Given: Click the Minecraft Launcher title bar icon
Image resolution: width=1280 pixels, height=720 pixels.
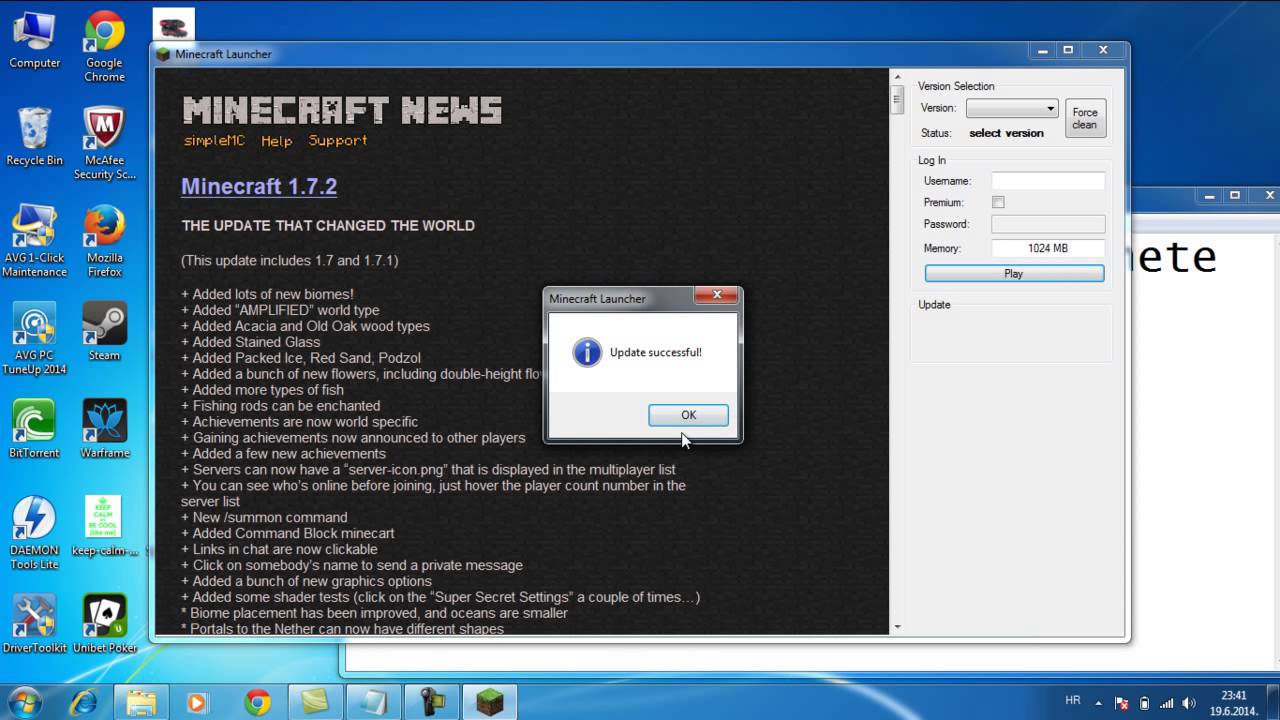Looking at the screenshot, I should [x=164, y=54].
